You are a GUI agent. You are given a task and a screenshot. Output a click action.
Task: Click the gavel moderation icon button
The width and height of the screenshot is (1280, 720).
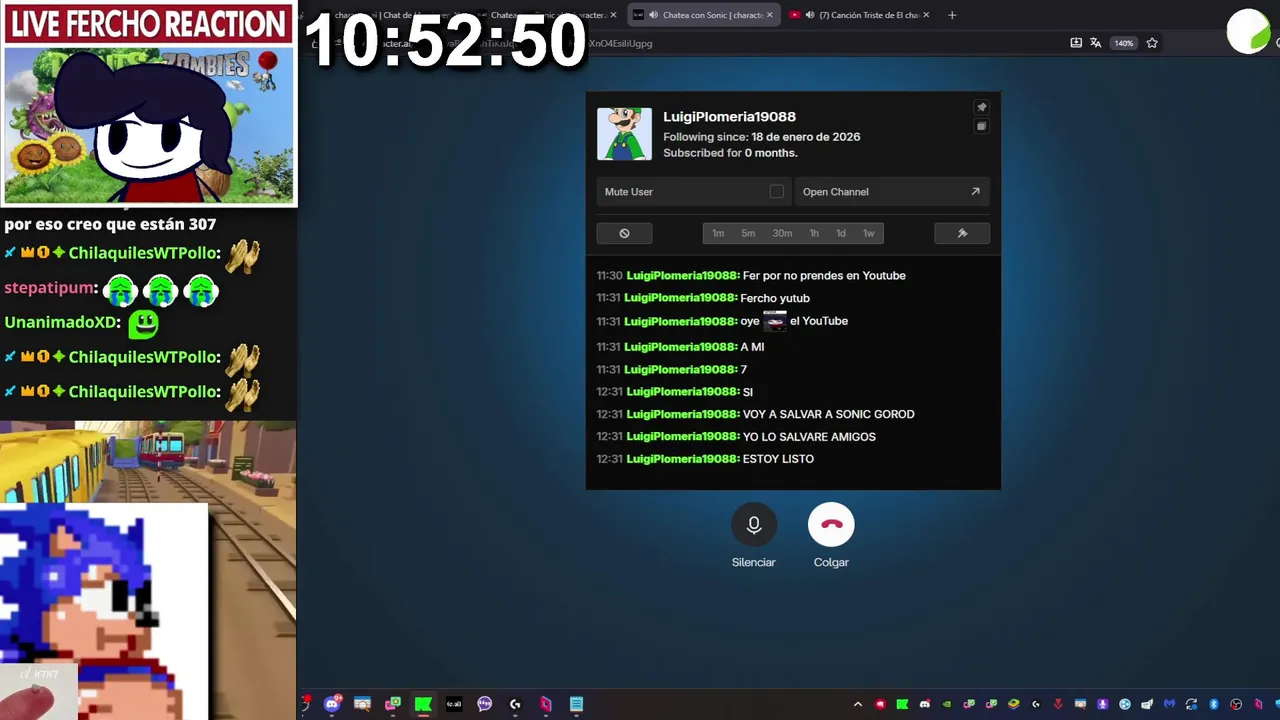[x=962, y=233]
